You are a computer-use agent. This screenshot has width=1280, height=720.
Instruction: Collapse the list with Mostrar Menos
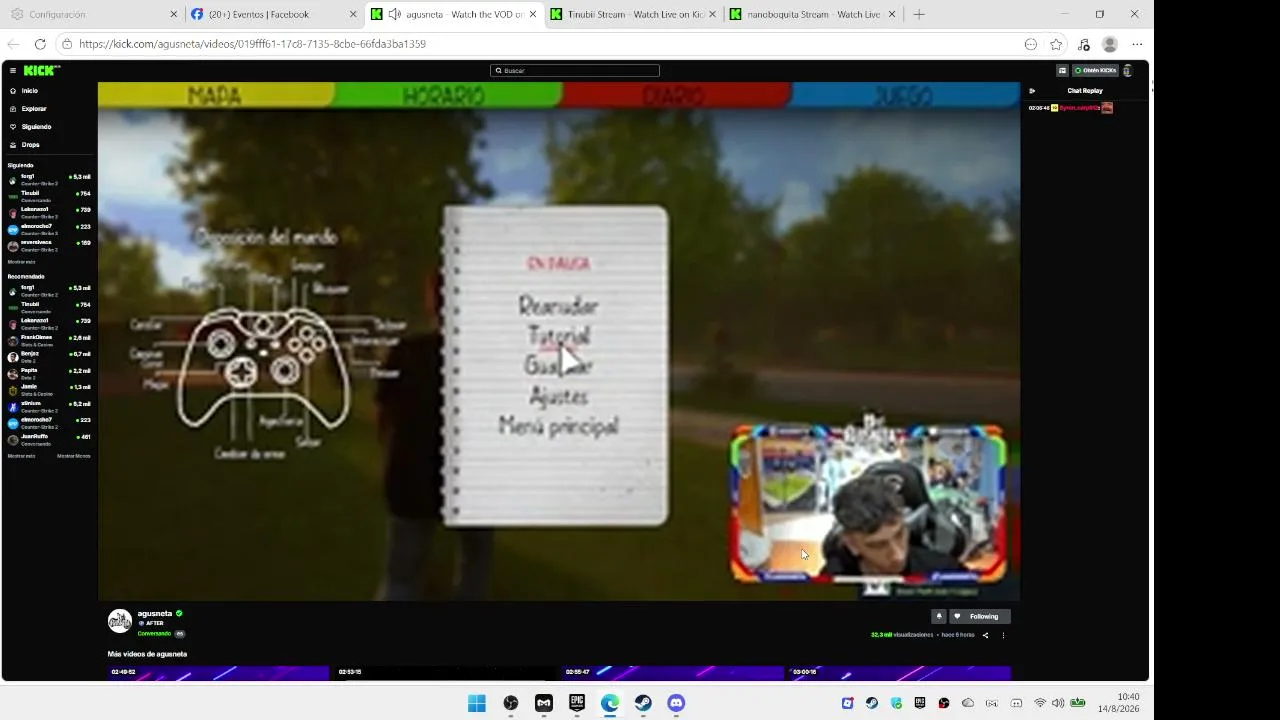[74, 456]
